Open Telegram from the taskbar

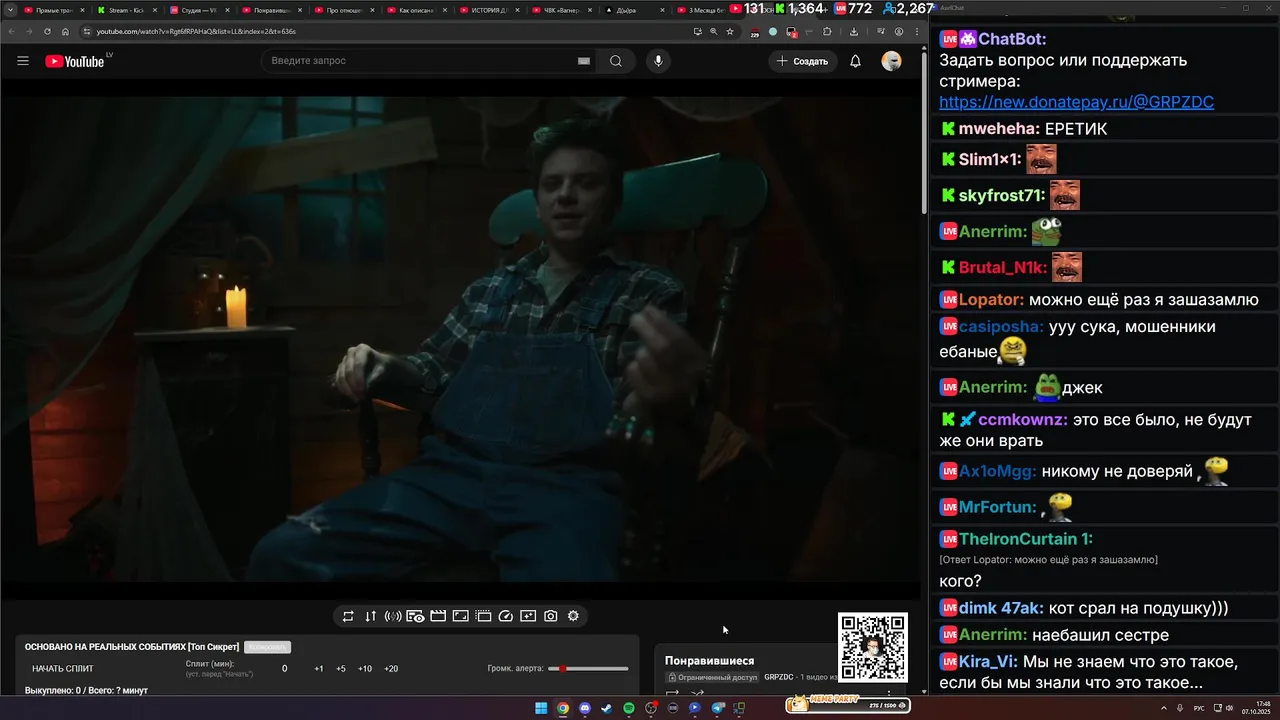point(717,708)
